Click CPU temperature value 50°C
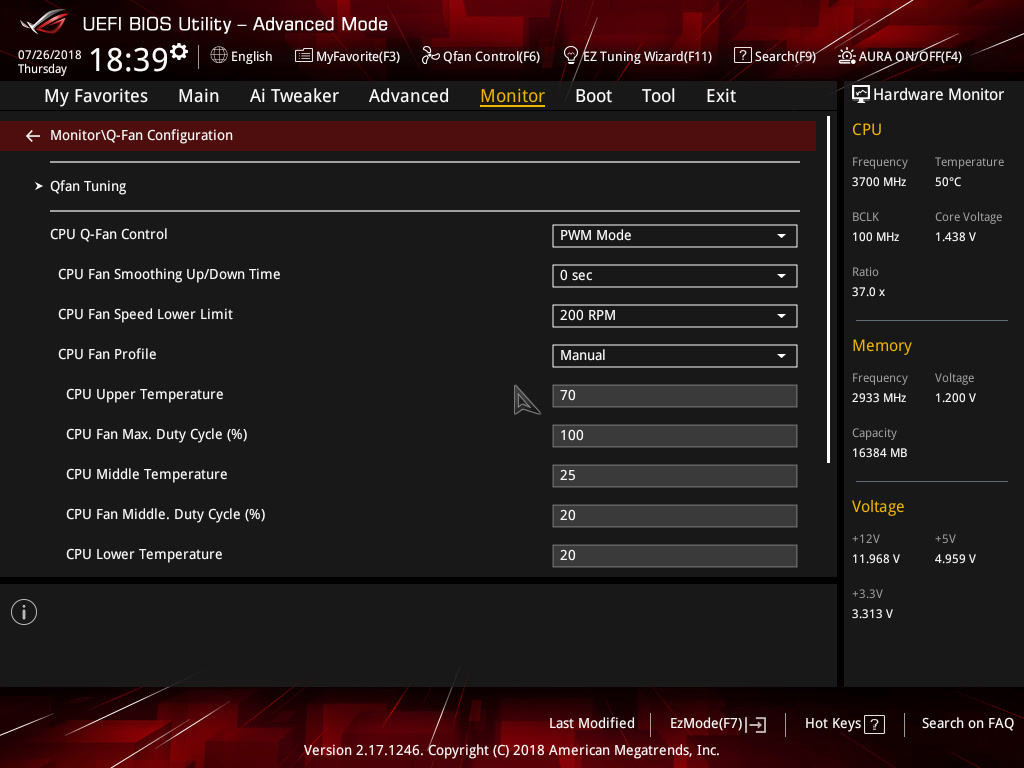The image size is (1024, 768). [x=948, y=182]
